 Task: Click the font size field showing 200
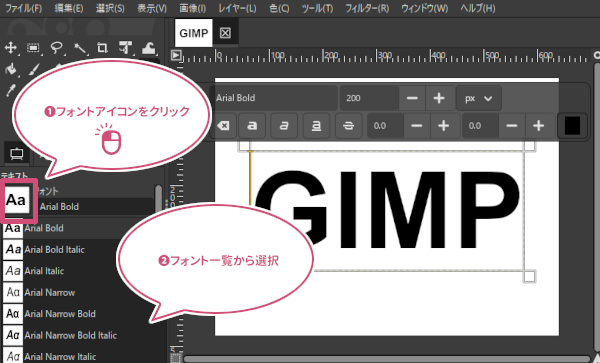pos(370,98)
